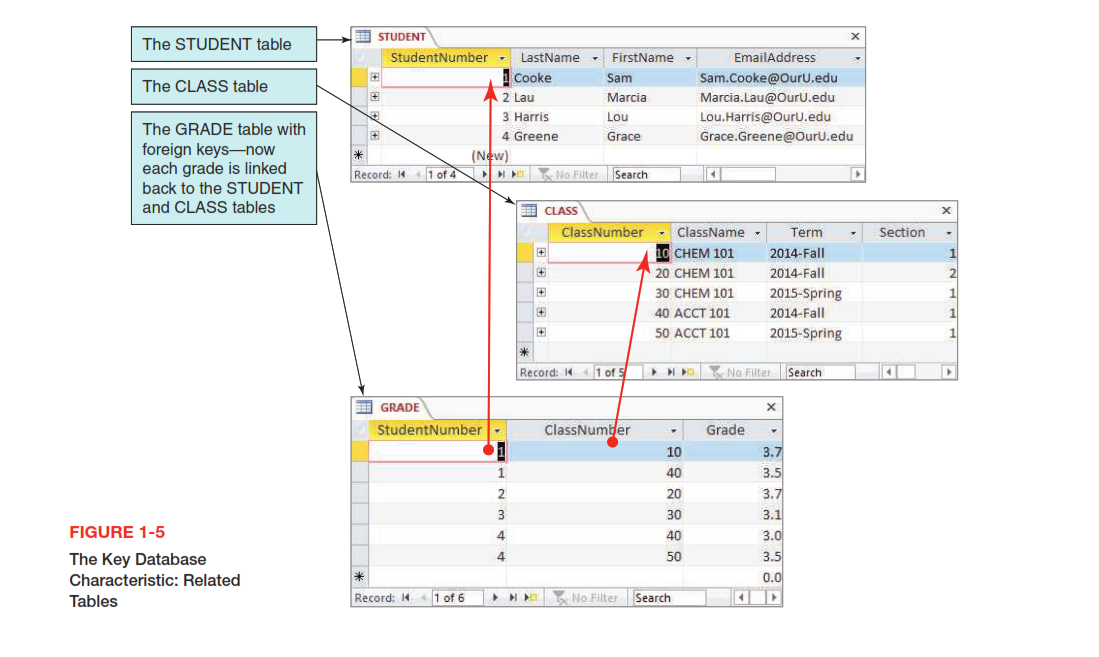
Task: Select the new-record asterisk row in STUDENT
Action: (x=359, y=155)
